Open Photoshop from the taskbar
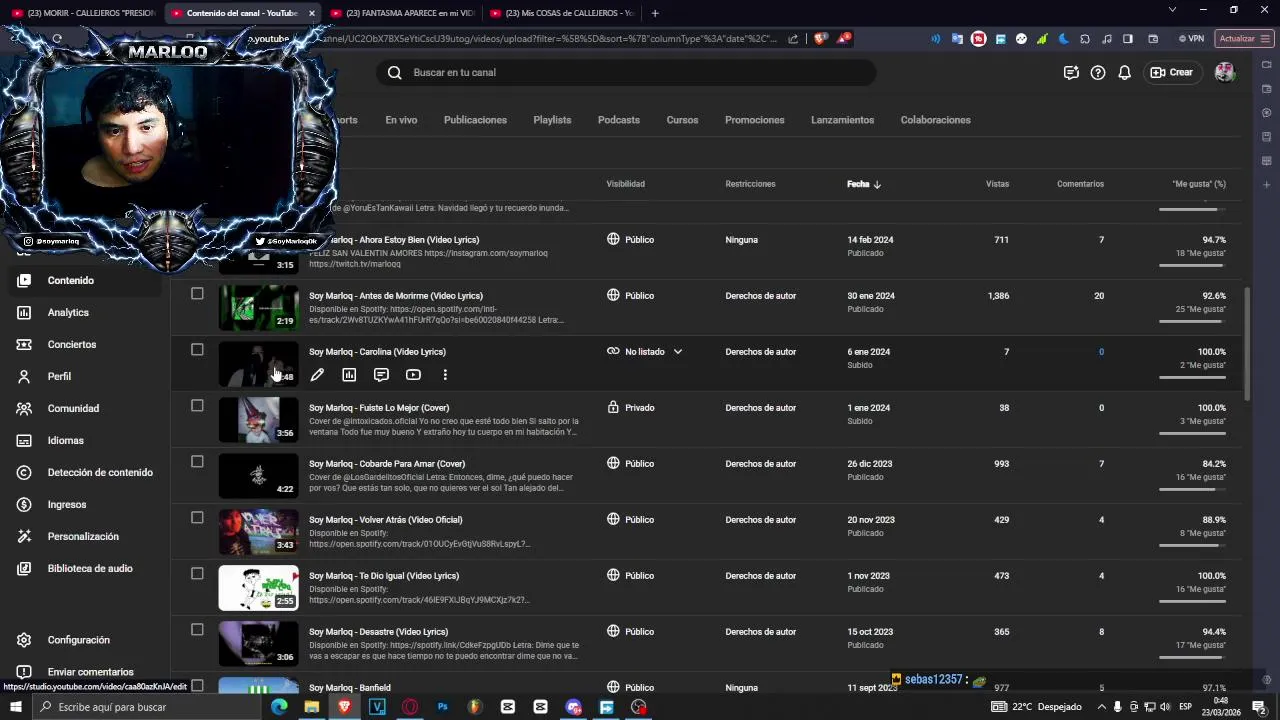 [442, 707]
